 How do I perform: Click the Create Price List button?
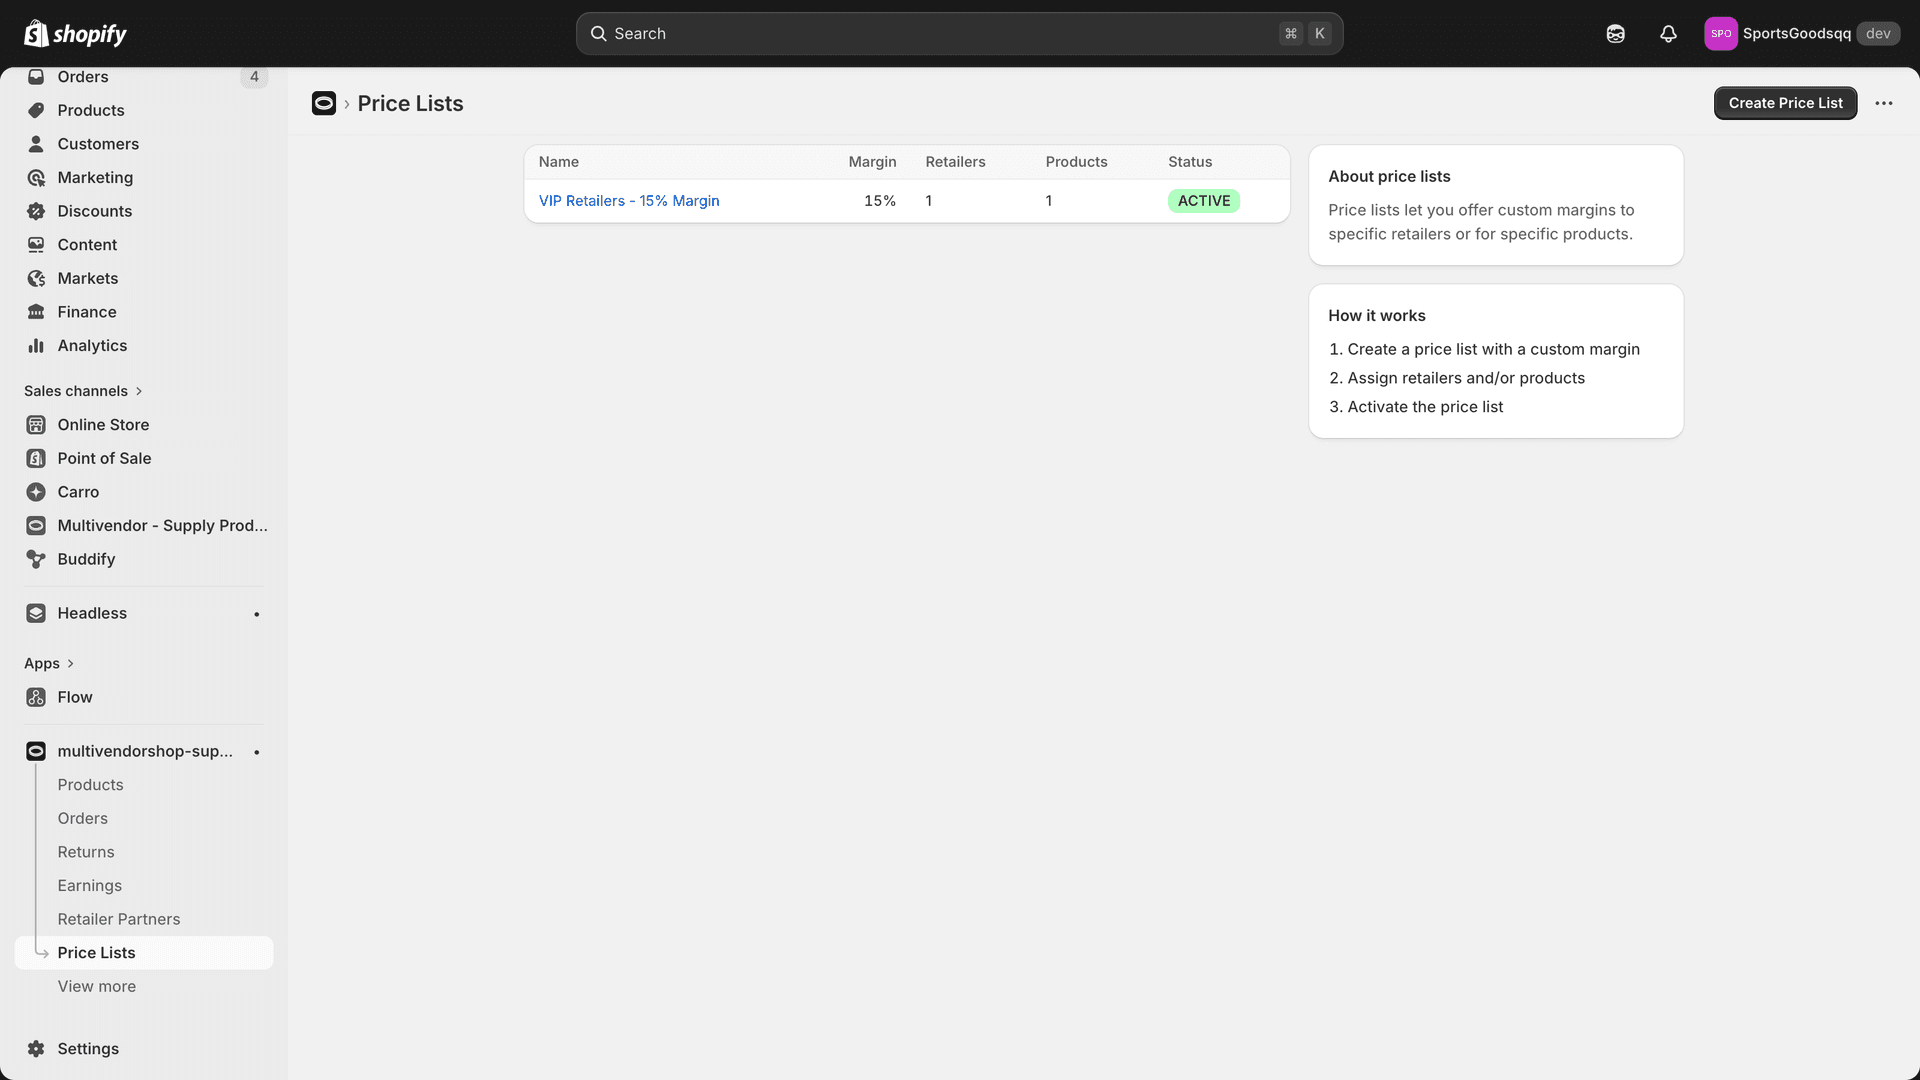point(1785,103)
